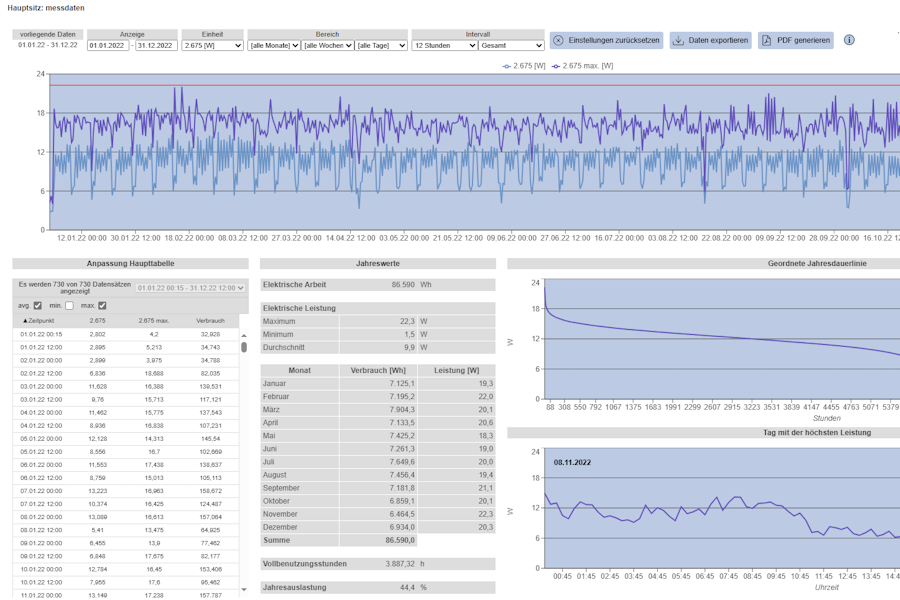Open the info icon next to PDF generieren
This screenshot has width=900, height=600.
(849, 40)
